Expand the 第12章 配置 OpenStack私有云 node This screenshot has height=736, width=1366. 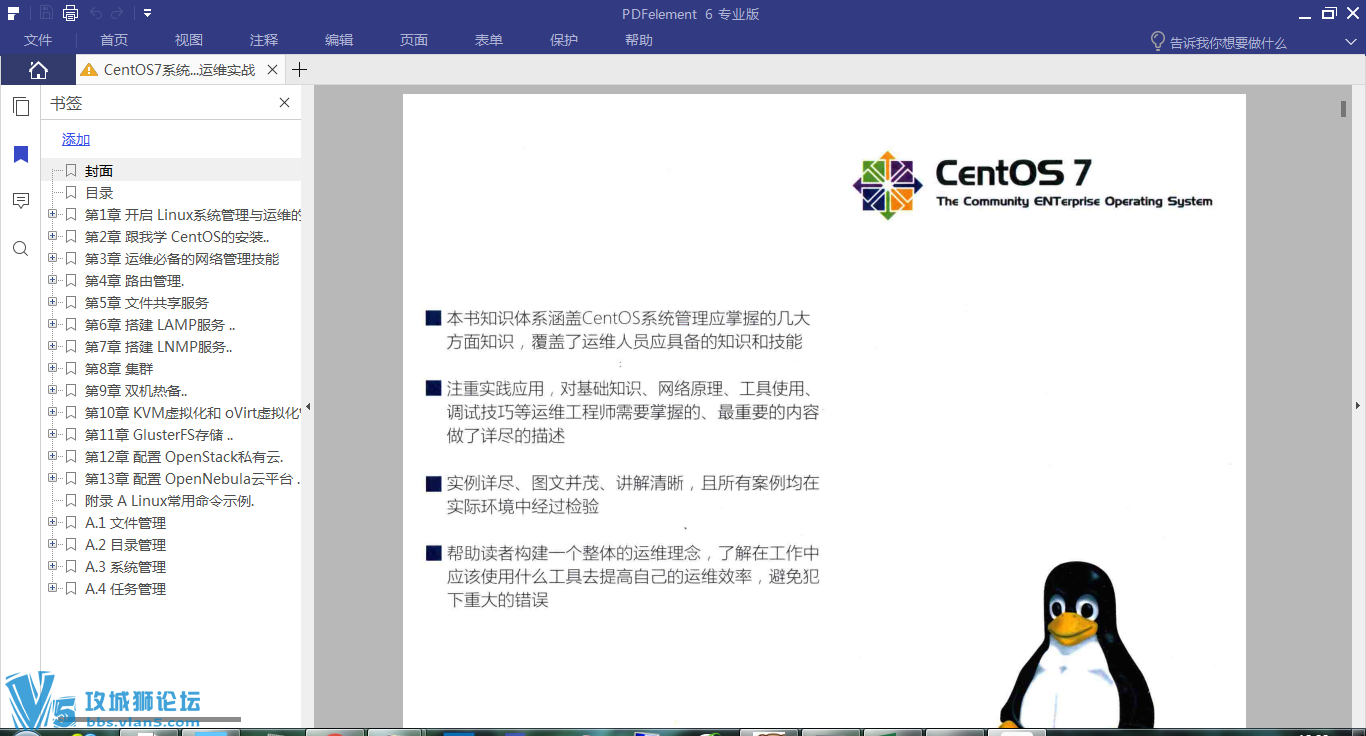click(x=53, y=456)
